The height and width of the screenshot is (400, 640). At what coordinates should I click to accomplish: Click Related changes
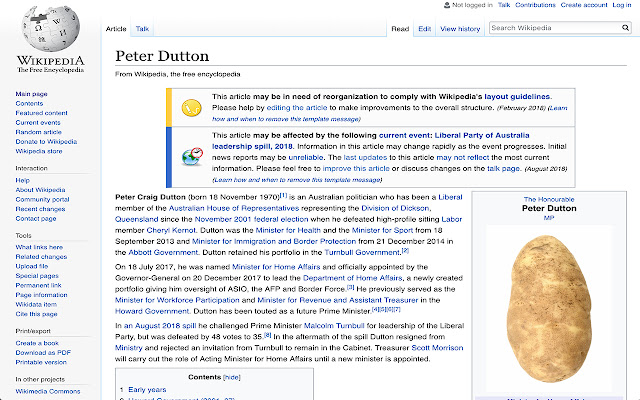tap(41, 257)
